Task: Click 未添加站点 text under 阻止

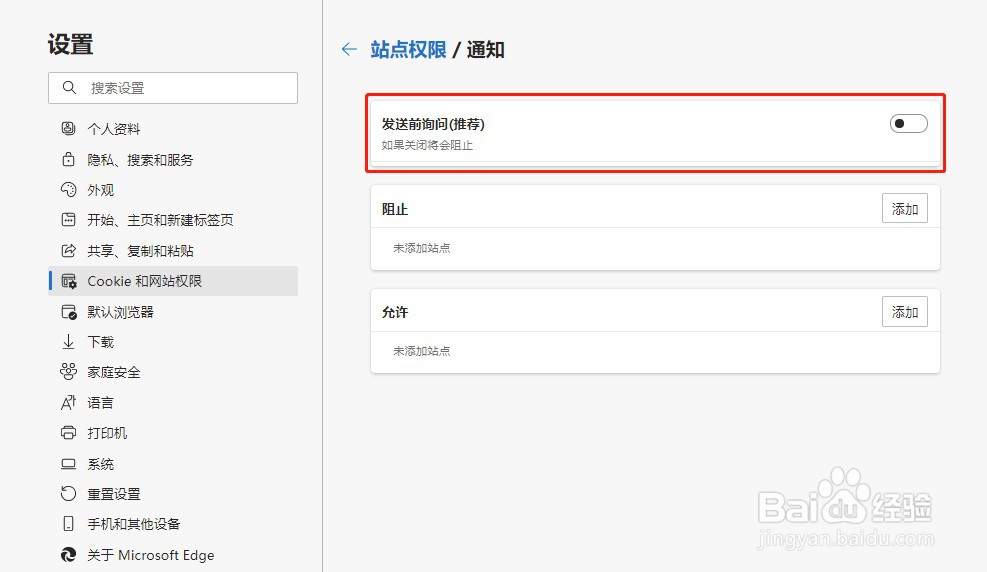Action: click(422, 248)
